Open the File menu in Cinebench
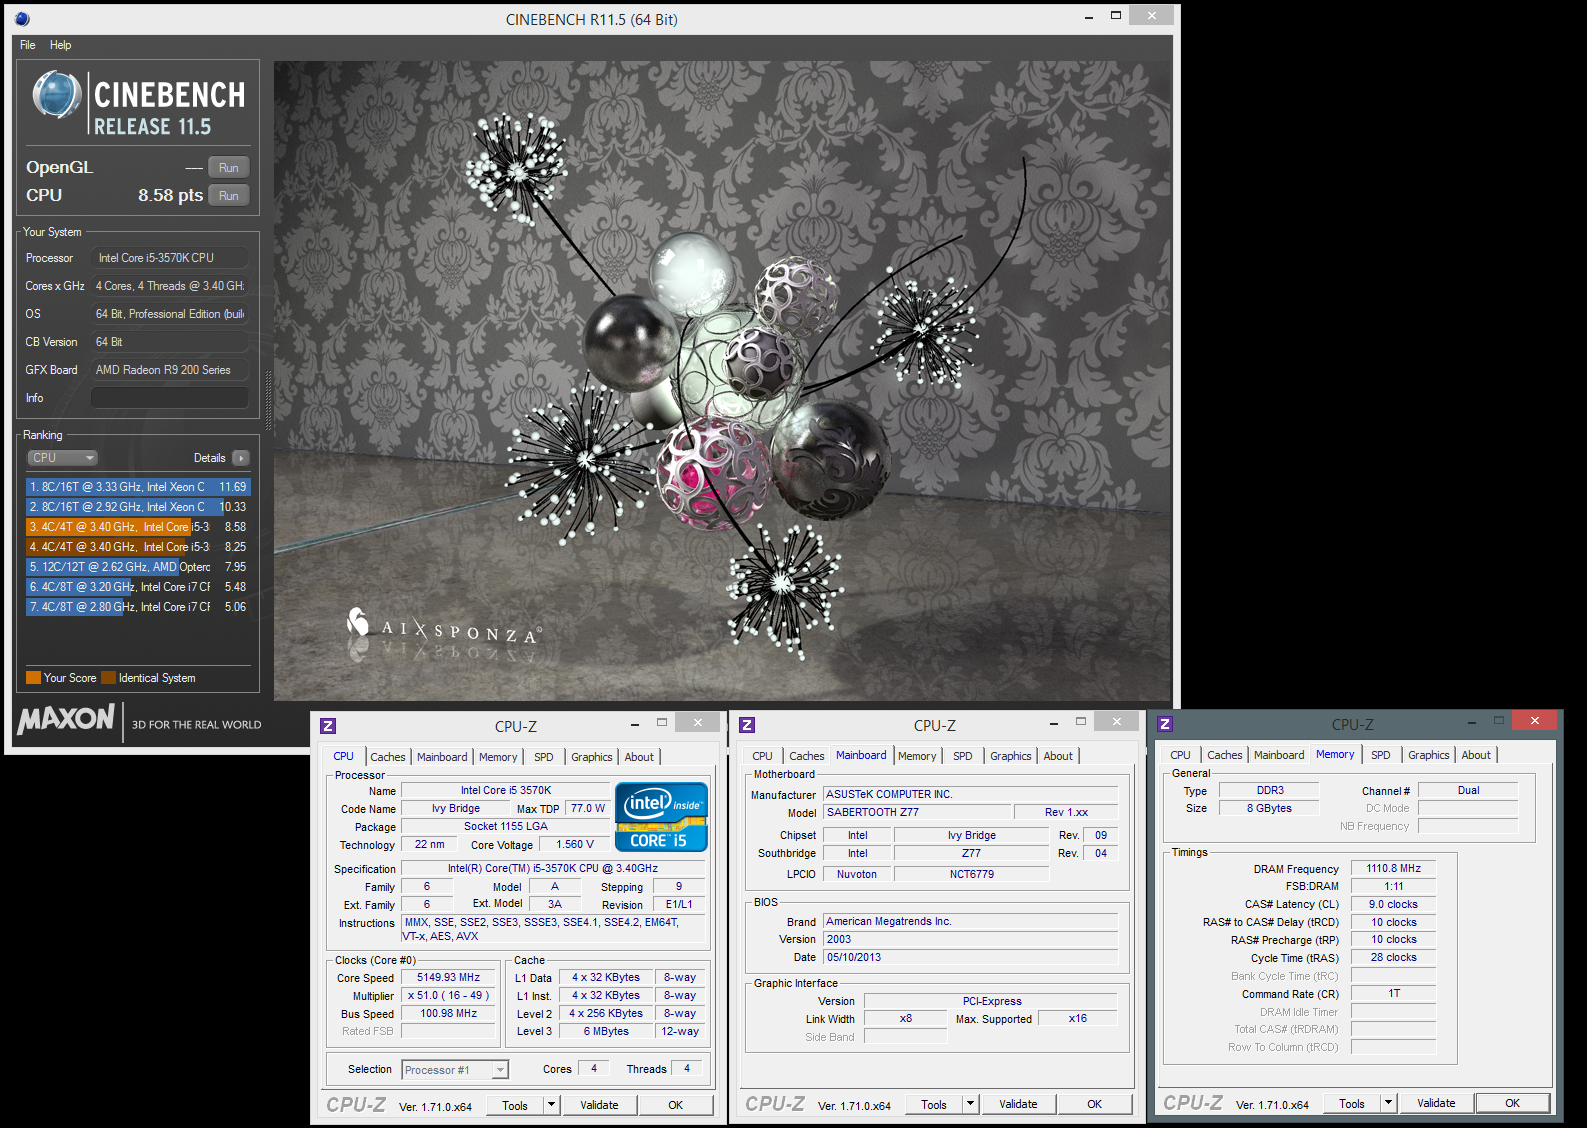Viewport: 1587px width, 1128px height. tap(28, 45)
